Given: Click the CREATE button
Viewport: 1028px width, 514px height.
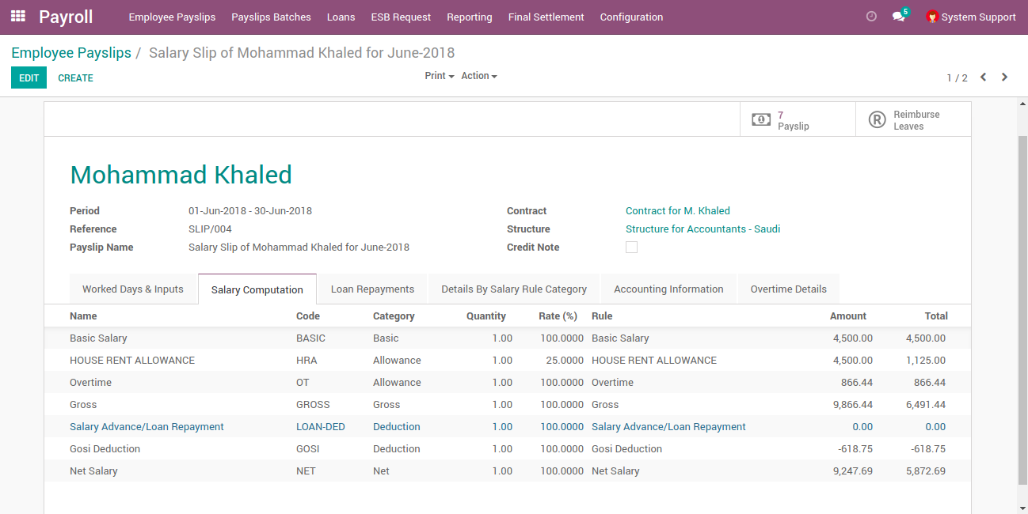Looking at the screenshot, I should click(x=75, y=78).
